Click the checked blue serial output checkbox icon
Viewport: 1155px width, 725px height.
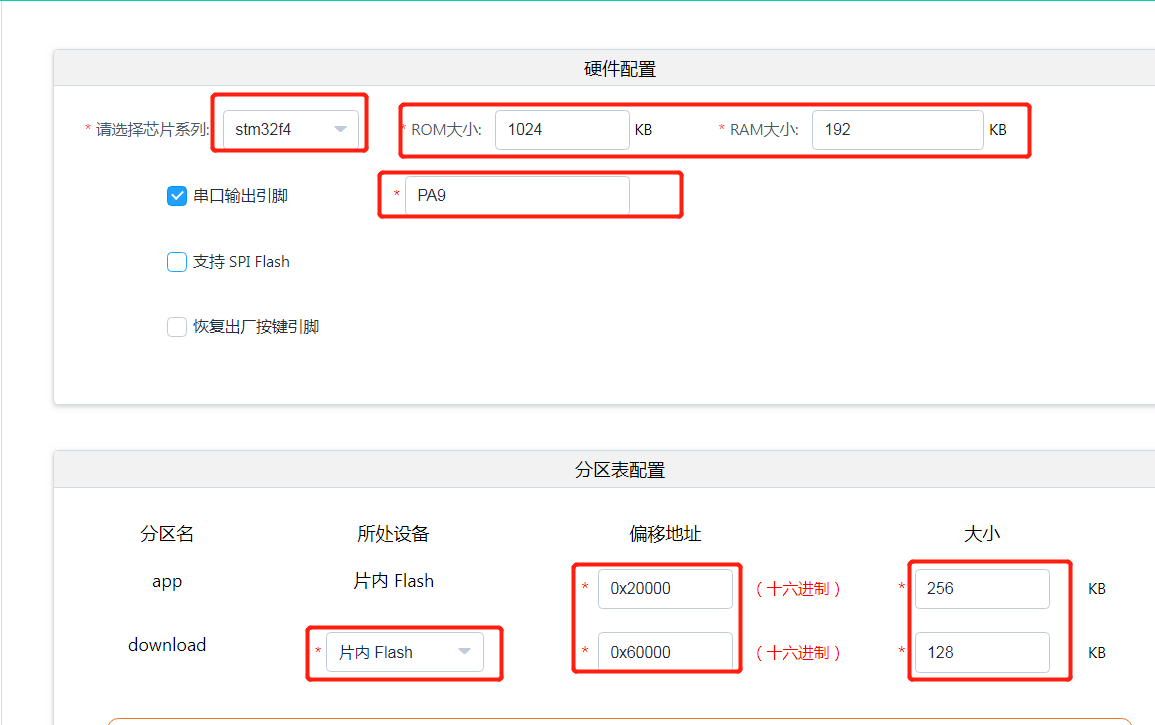[176, 196]
